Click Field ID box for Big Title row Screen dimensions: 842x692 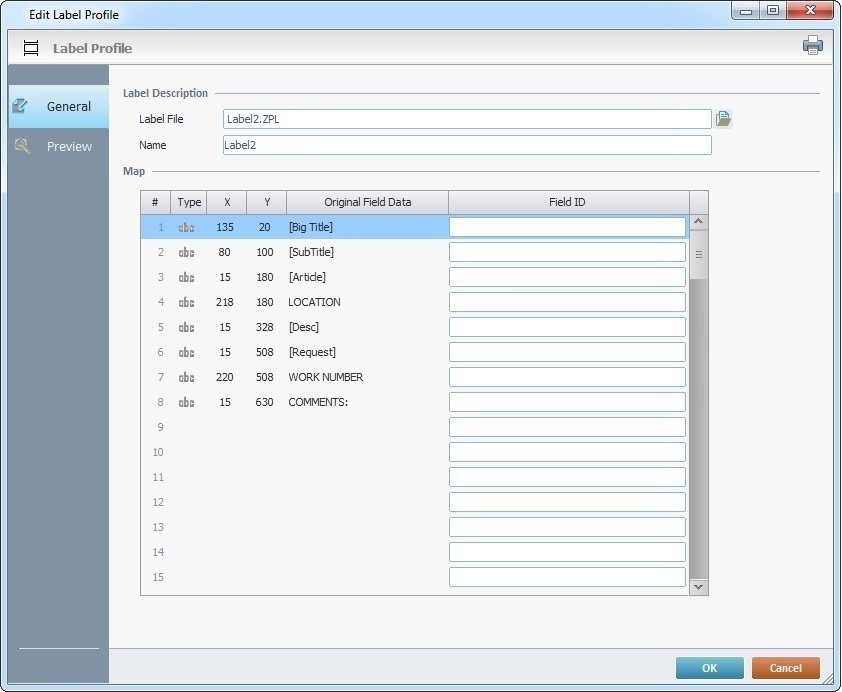tap(567, 227)
